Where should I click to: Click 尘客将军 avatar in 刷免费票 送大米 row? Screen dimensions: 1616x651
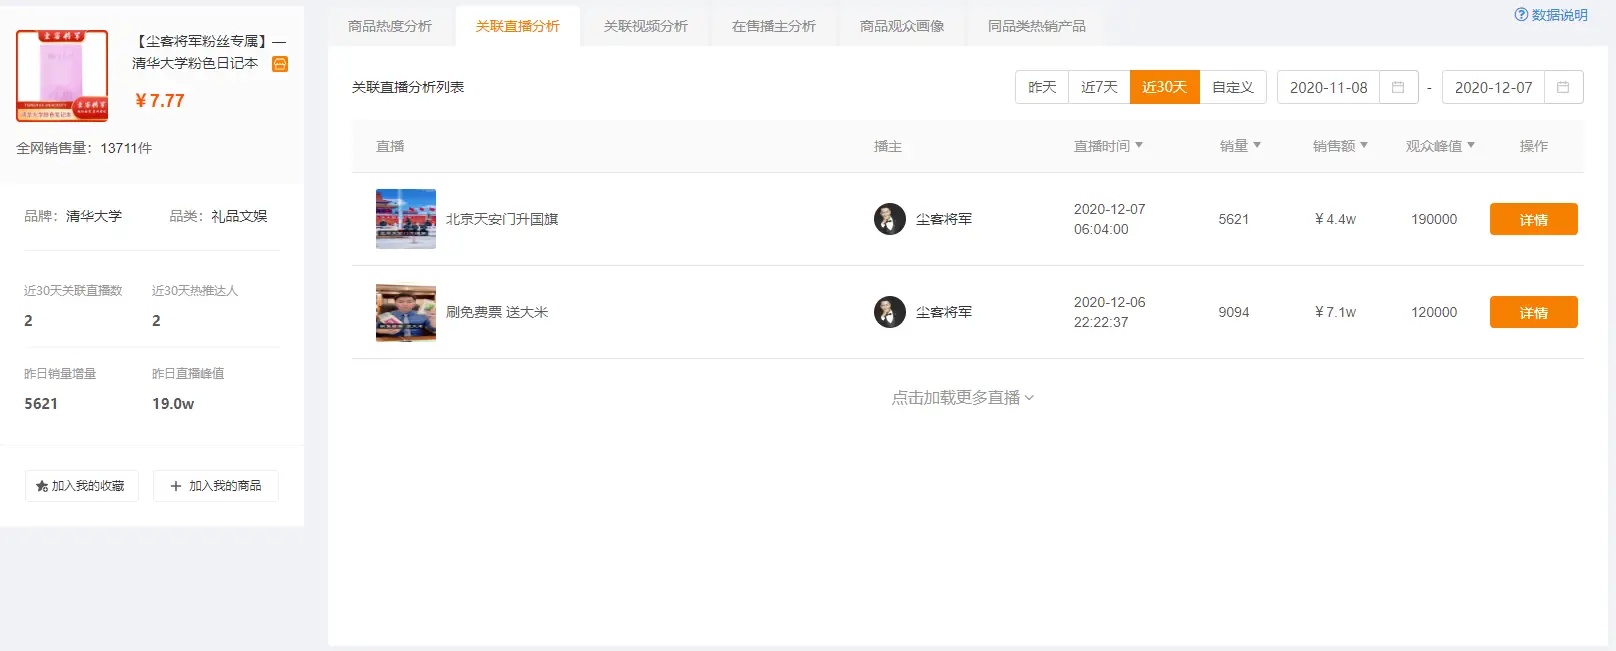pyautogui.click(x=890, y=312)
